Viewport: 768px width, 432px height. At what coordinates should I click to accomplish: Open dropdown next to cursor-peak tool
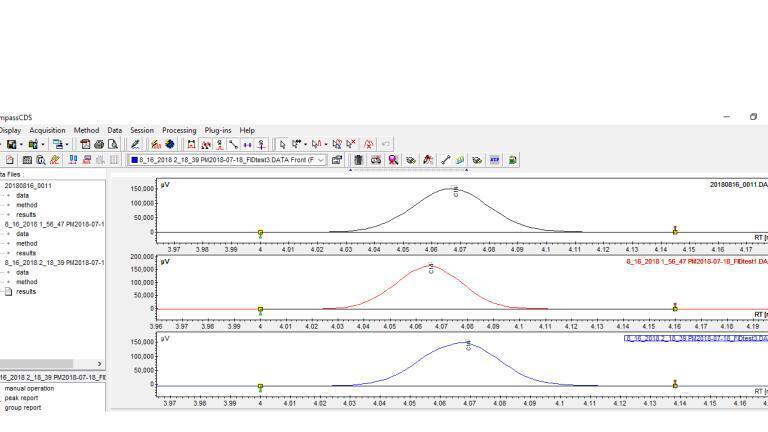coord(326,144)
